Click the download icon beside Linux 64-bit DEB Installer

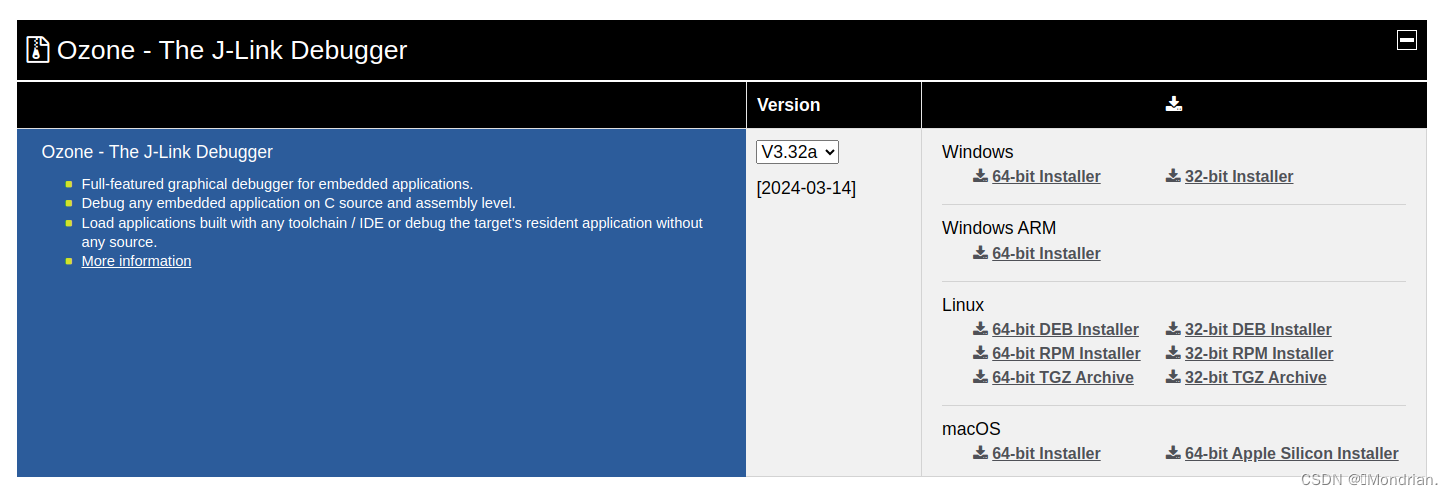(x=980, y=329)
